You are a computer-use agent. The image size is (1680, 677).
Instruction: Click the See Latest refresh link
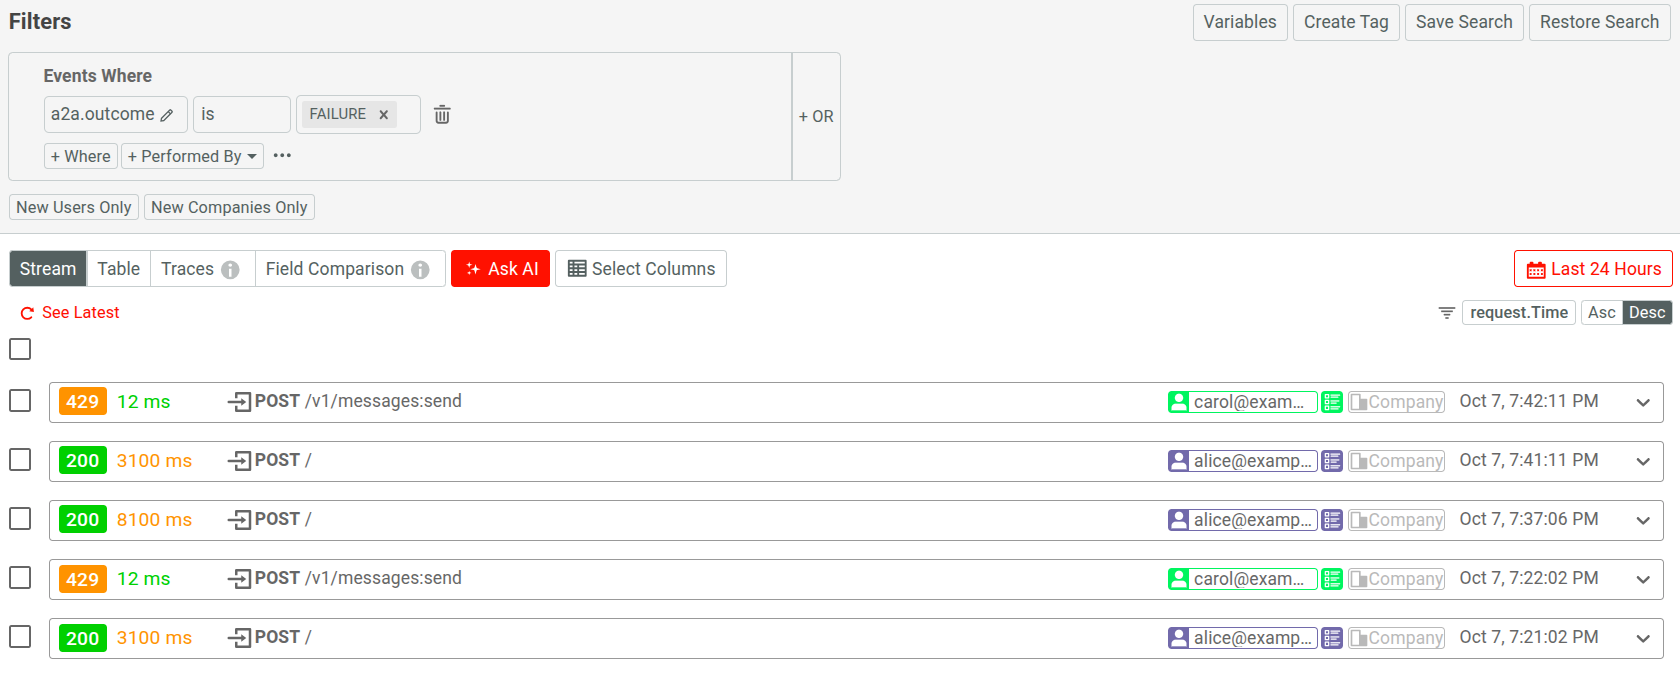coord(70,313)
